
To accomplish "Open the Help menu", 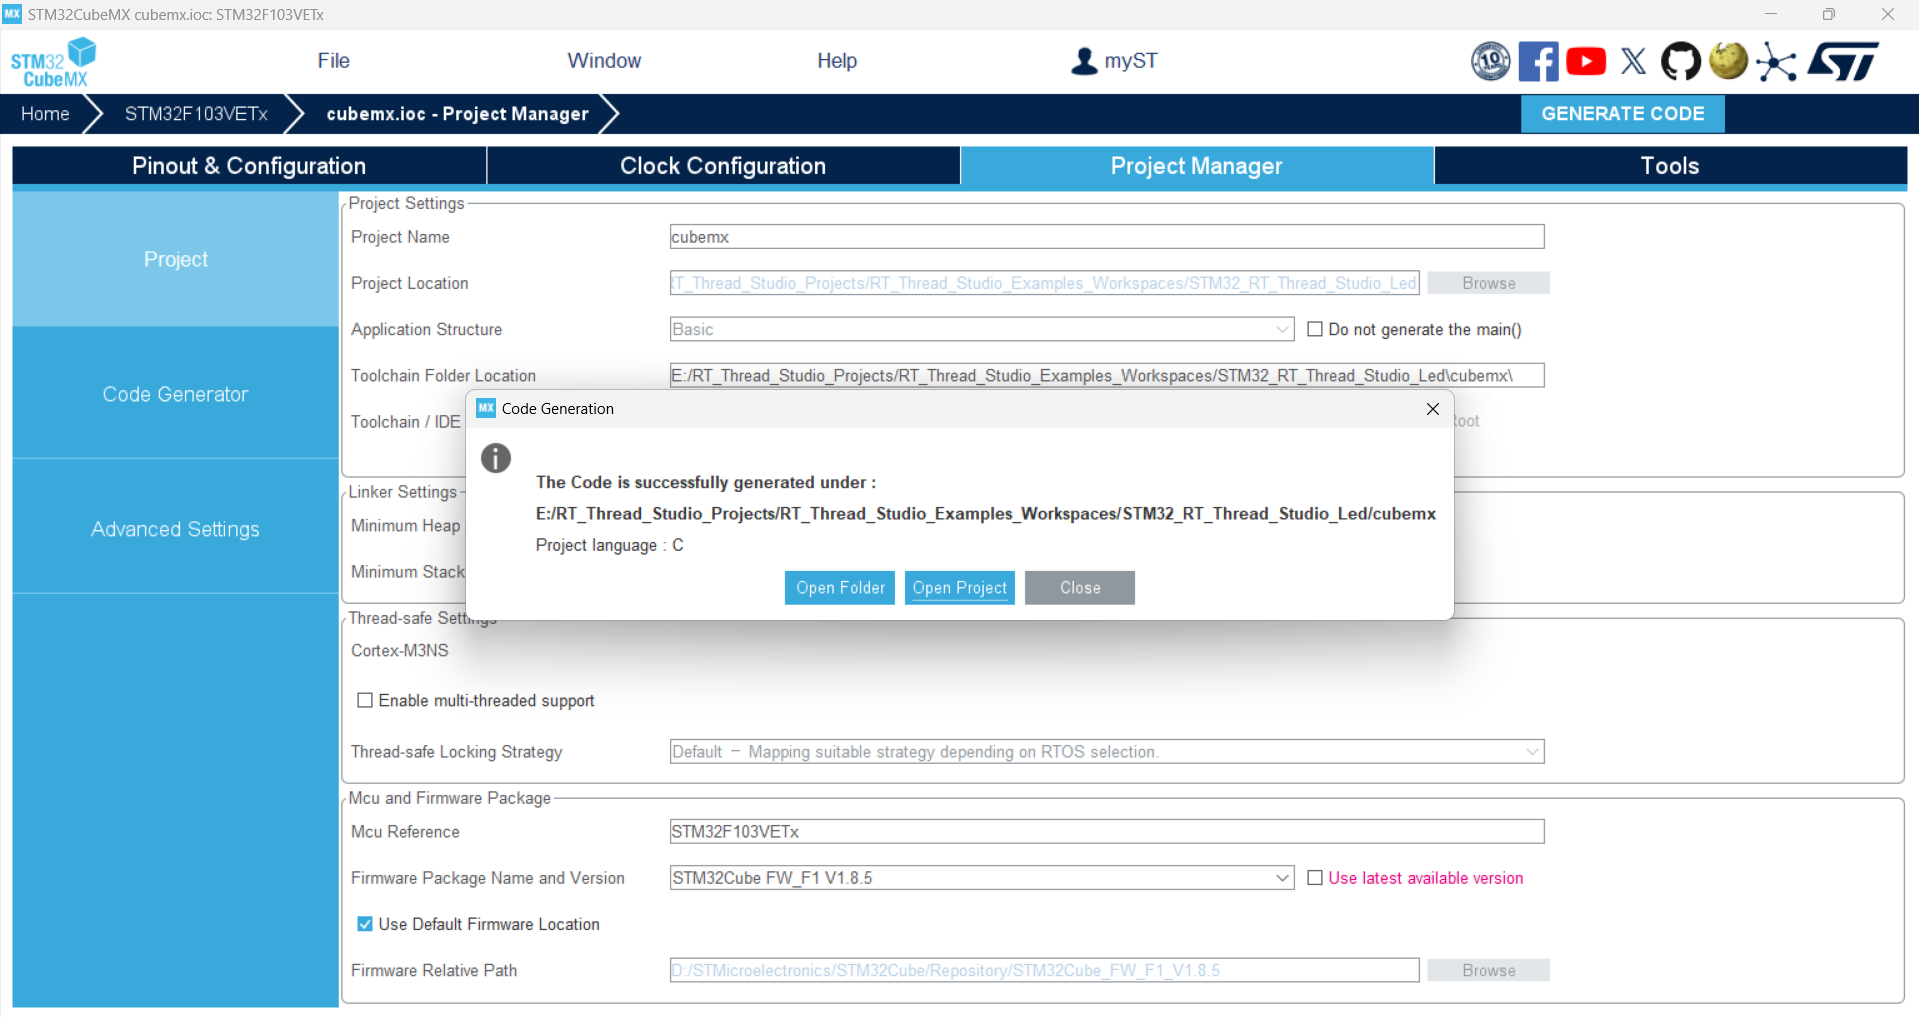I will [x=837, y=61].
